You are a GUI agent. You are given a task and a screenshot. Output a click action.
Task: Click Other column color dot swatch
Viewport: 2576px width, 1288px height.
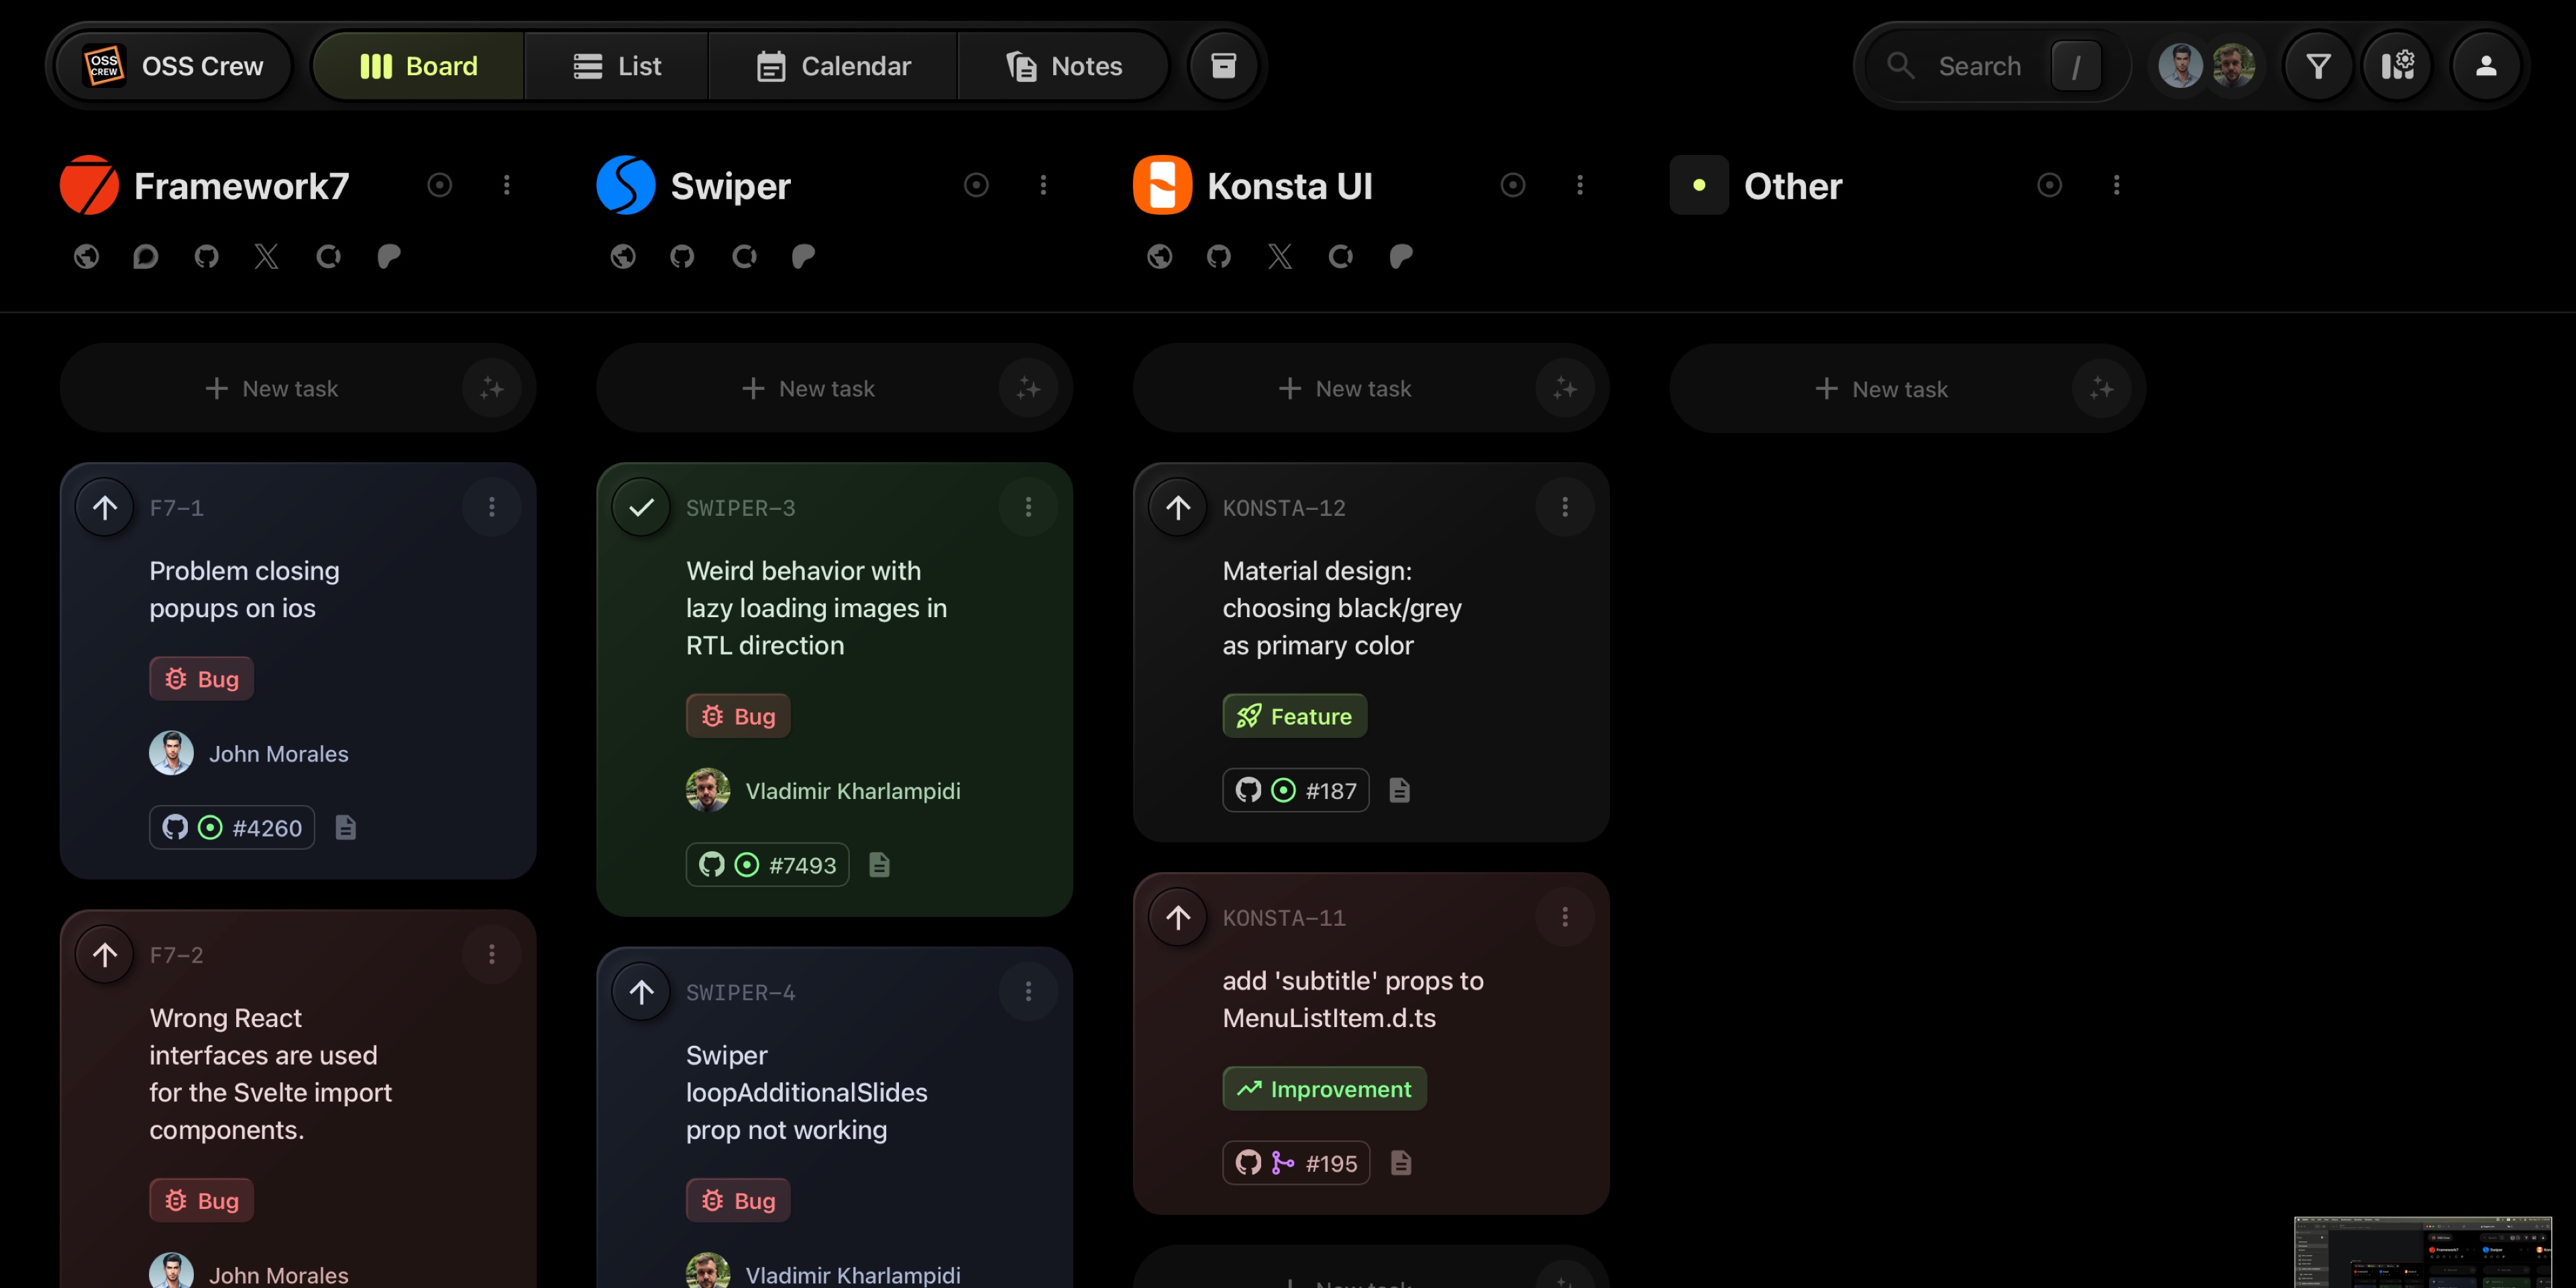pyautogui.click(x=1698, y=185)
